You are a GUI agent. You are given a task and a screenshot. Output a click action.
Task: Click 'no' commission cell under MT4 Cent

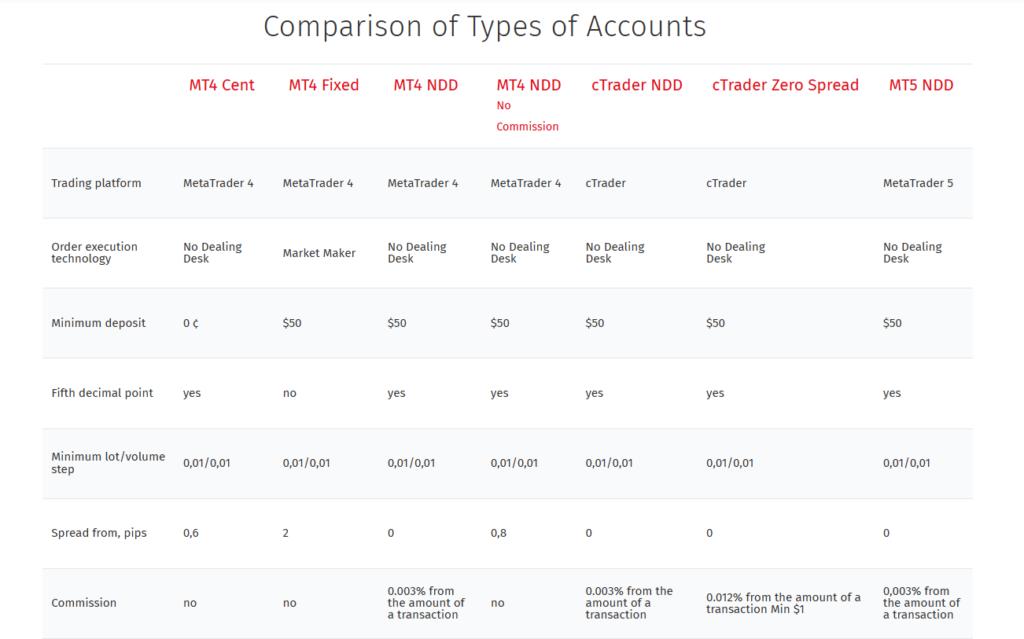coord(190,603)
